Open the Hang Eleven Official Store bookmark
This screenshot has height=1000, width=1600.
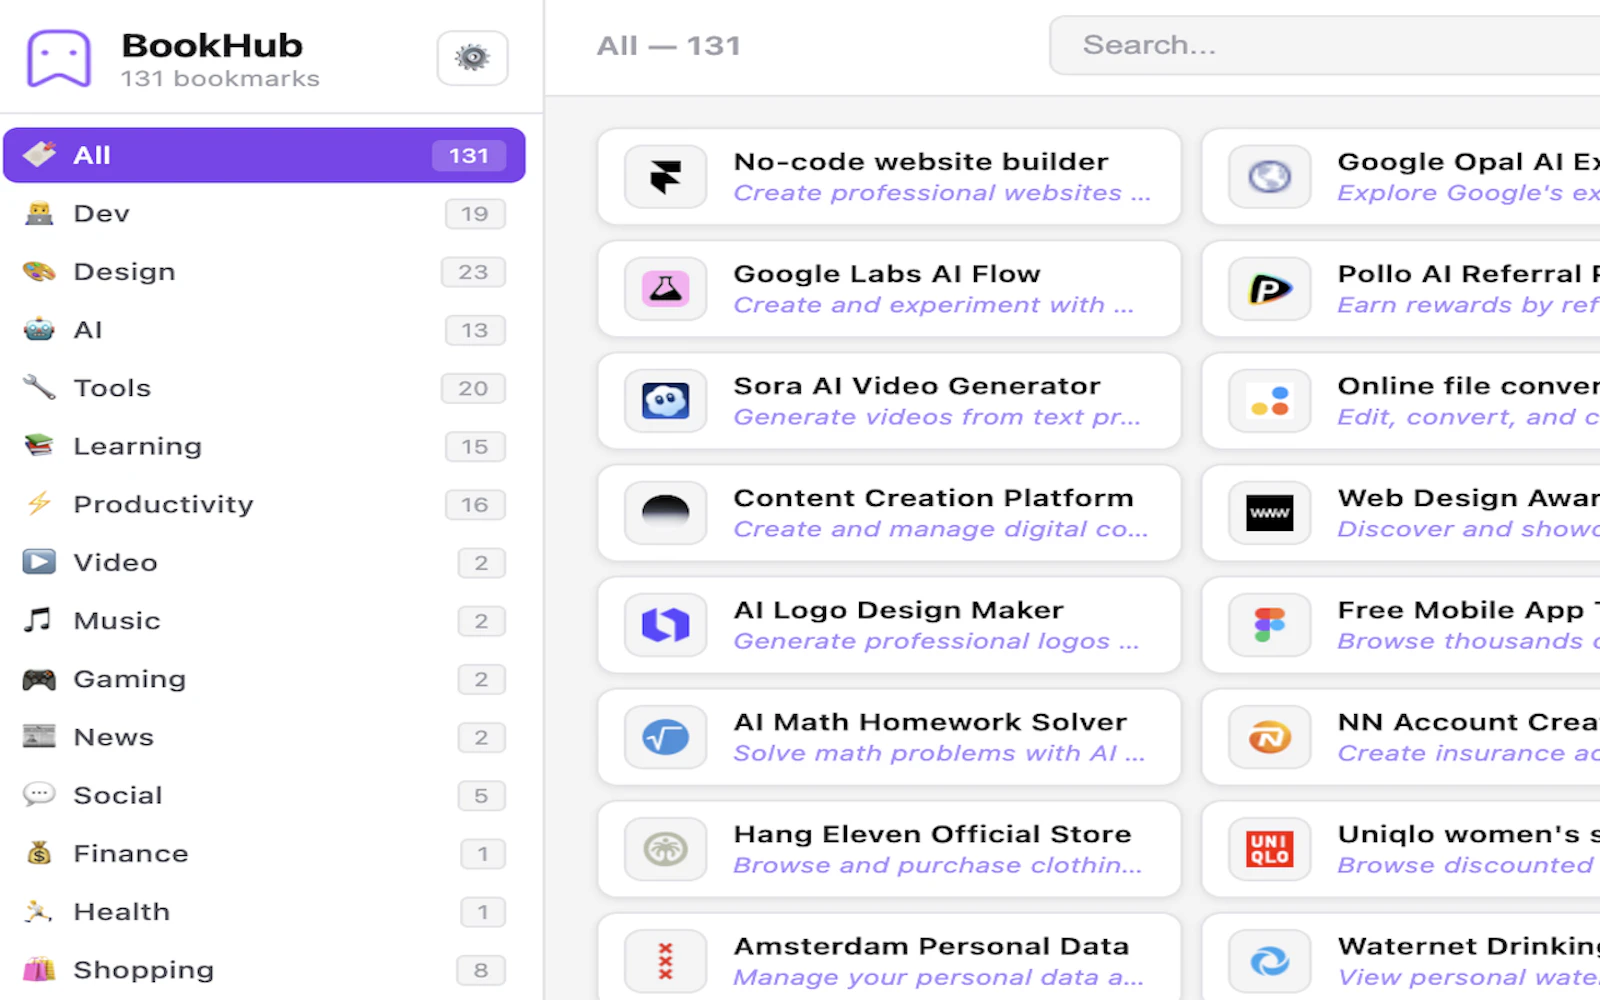[x=889, y=849]
